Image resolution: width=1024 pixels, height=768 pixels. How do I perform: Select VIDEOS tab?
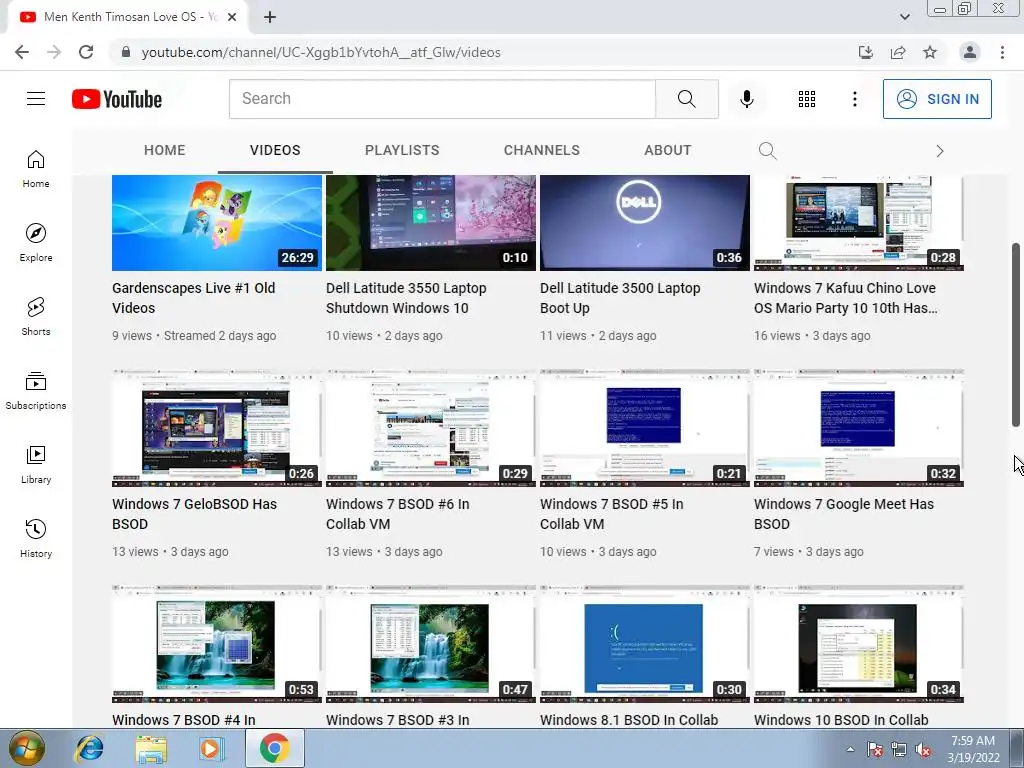coord(275,150)
